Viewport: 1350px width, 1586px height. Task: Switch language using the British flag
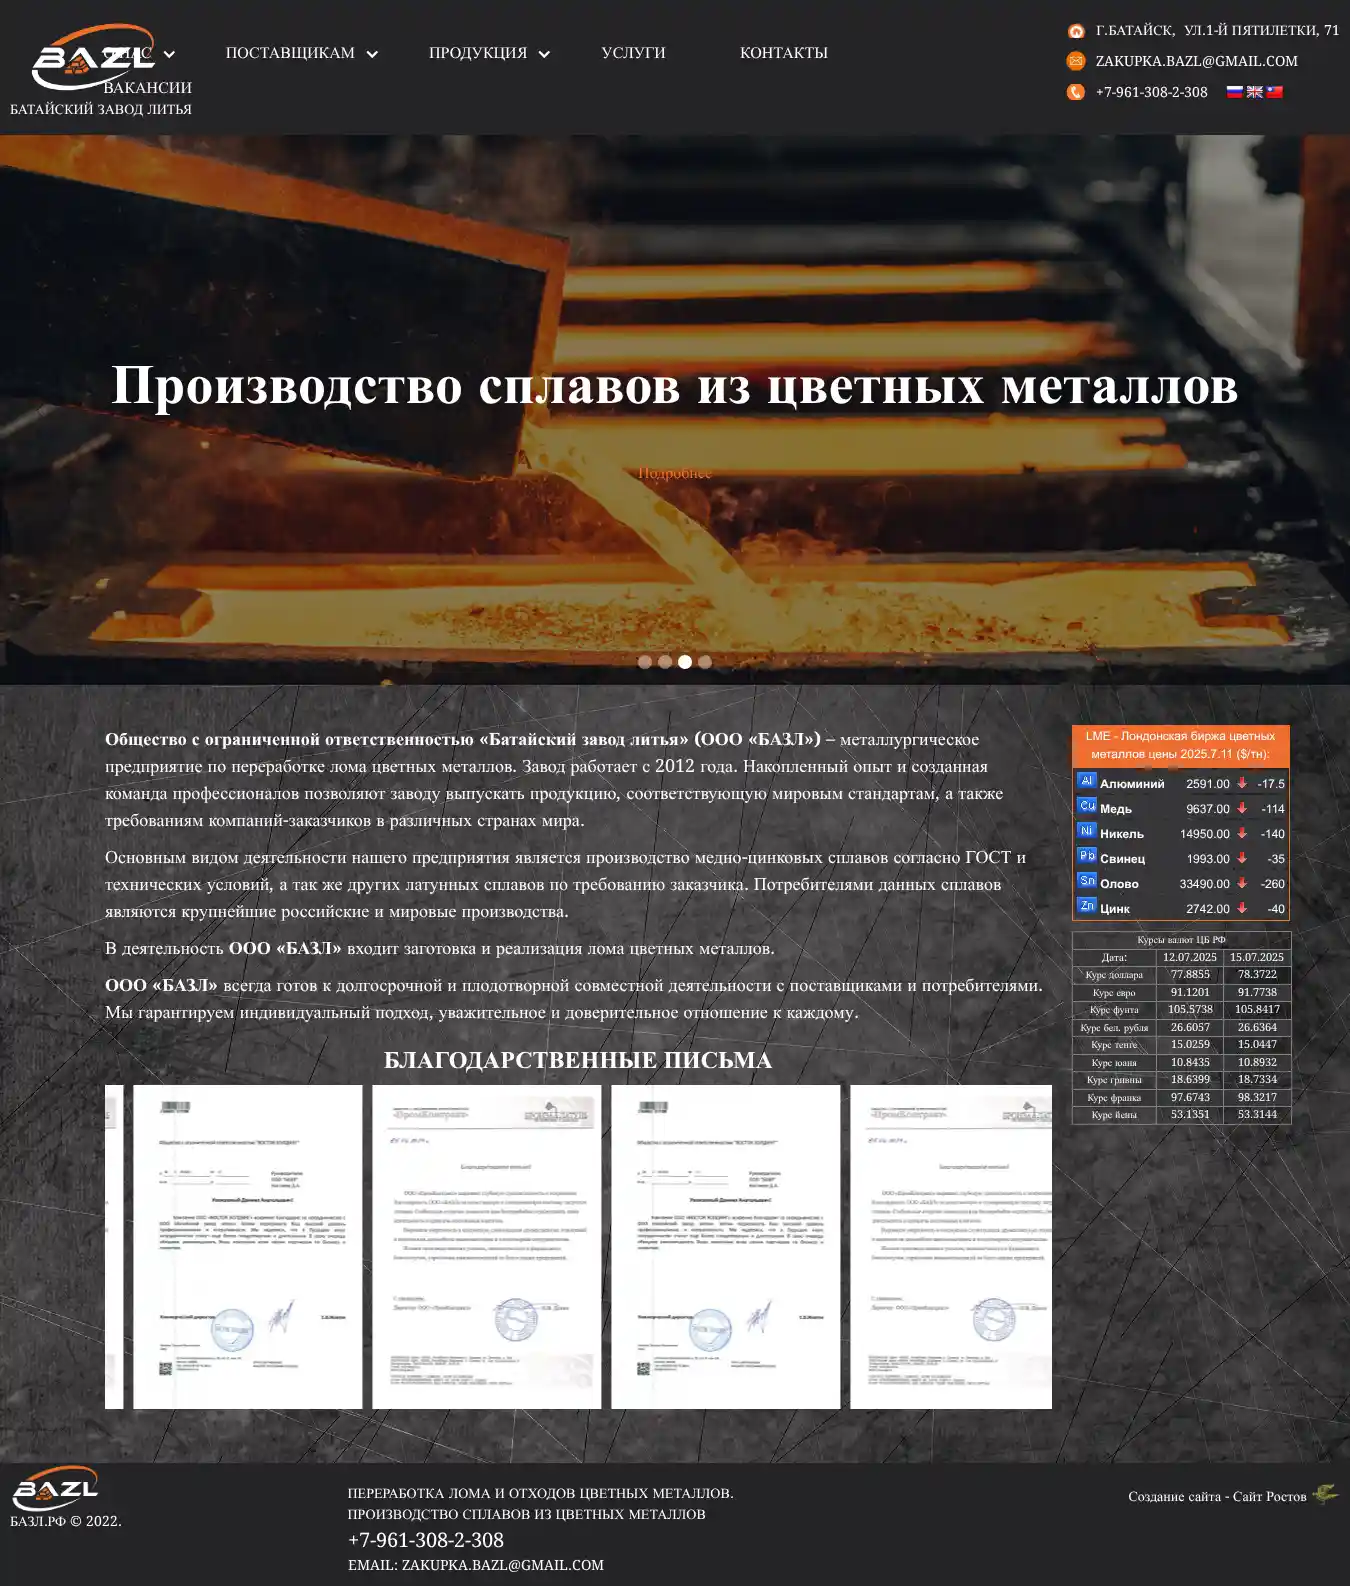point(1254,92)
